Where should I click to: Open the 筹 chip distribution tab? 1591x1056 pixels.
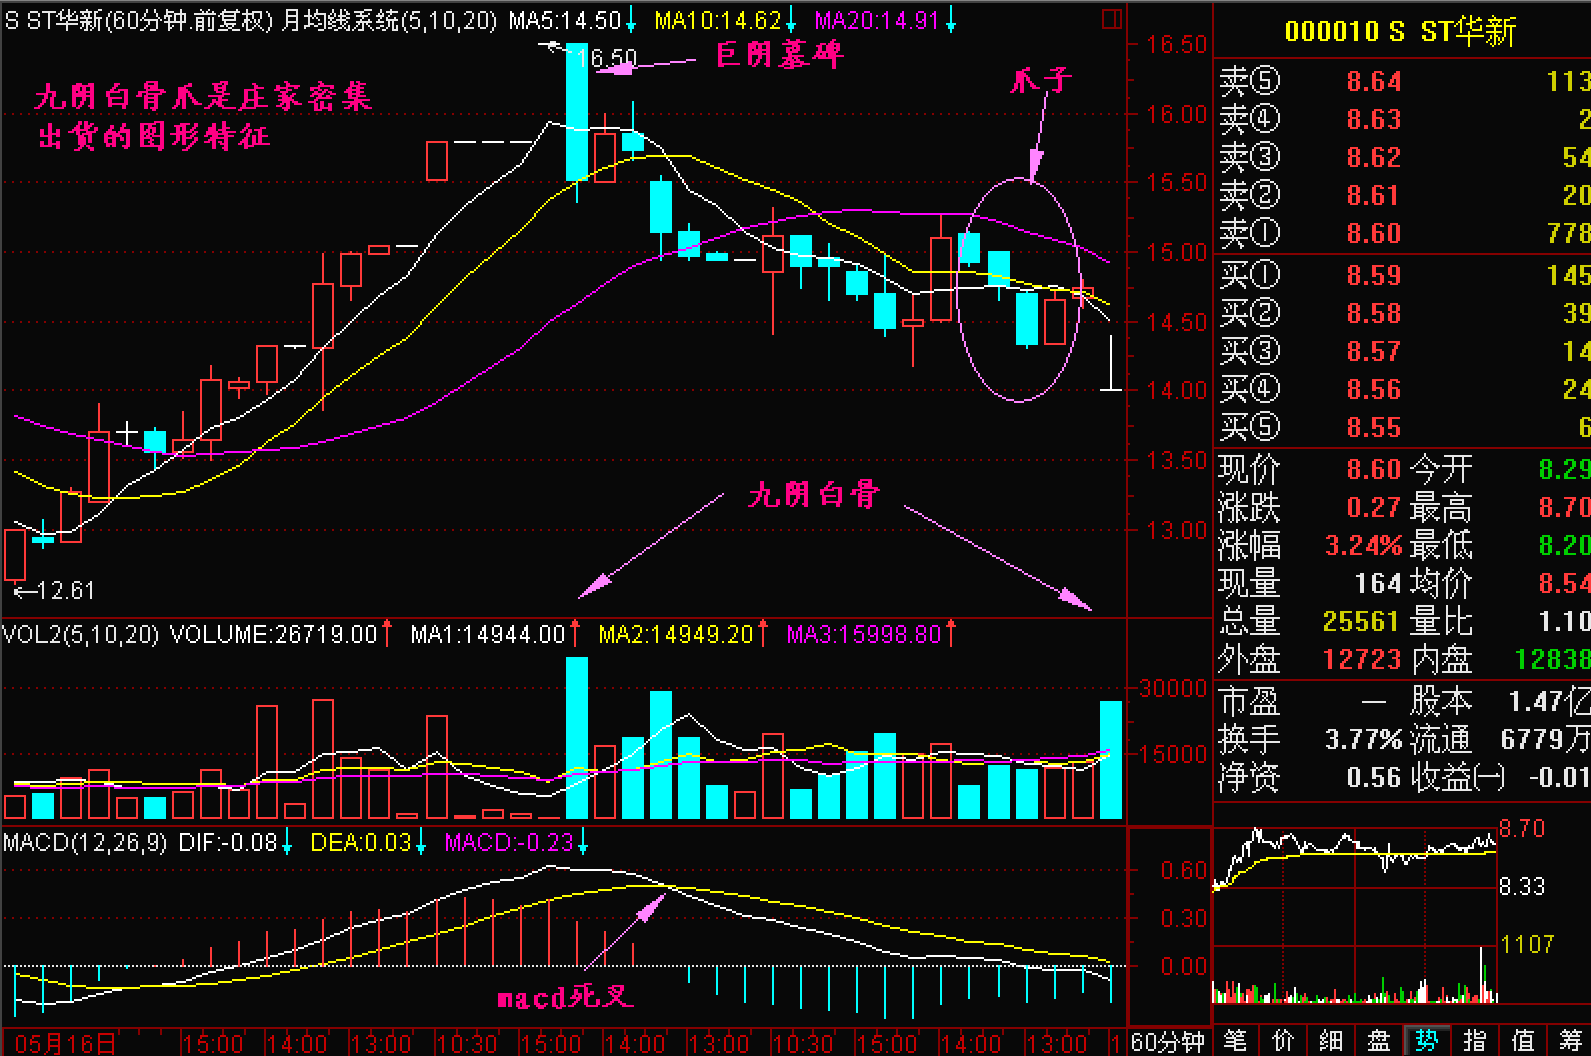[1569, 1041]
